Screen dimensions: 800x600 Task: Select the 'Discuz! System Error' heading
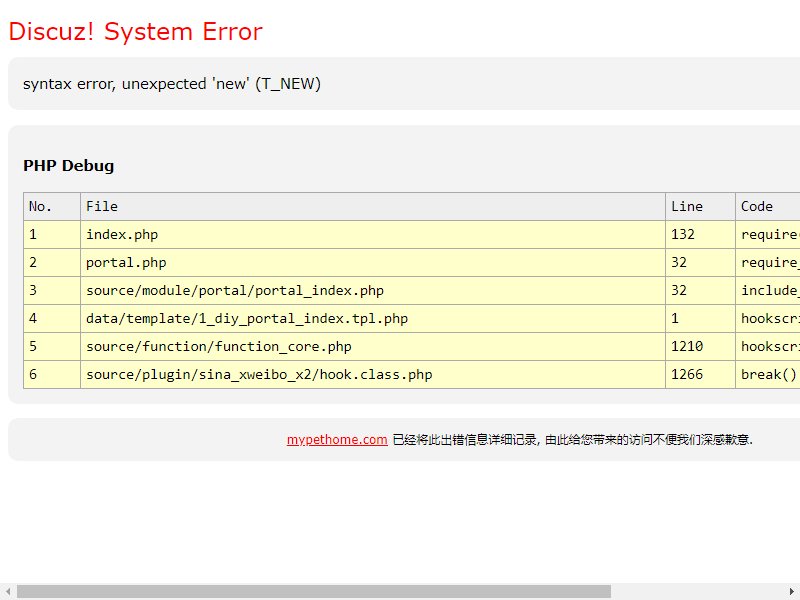click(x=136, y=31)
